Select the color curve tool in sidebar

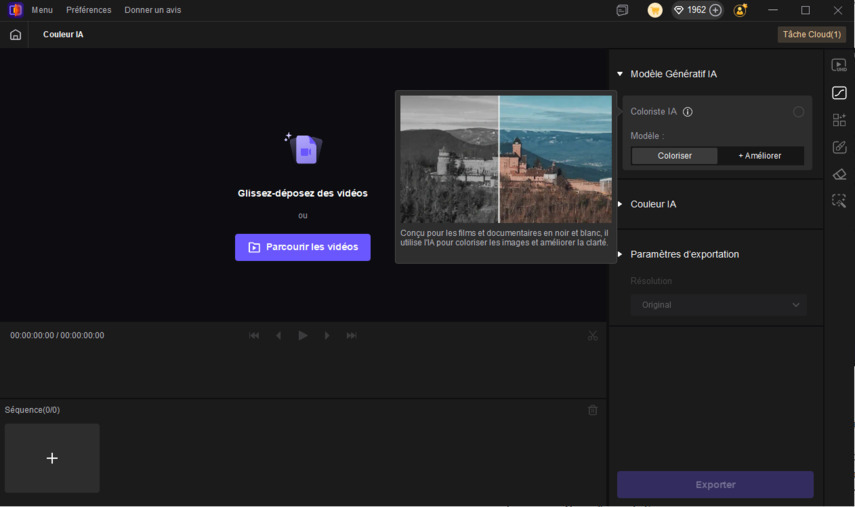tap(839, 93)
